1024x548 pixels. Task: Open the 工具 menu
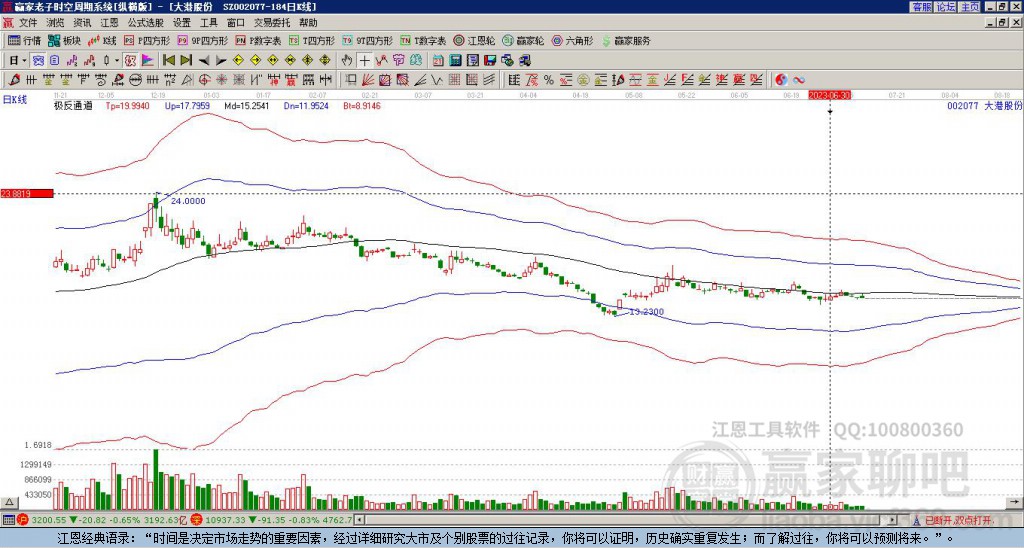208,23
